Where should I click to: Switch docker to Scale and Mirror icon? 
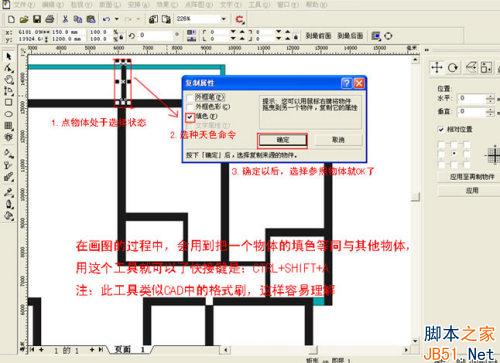(x=471, y=68)
